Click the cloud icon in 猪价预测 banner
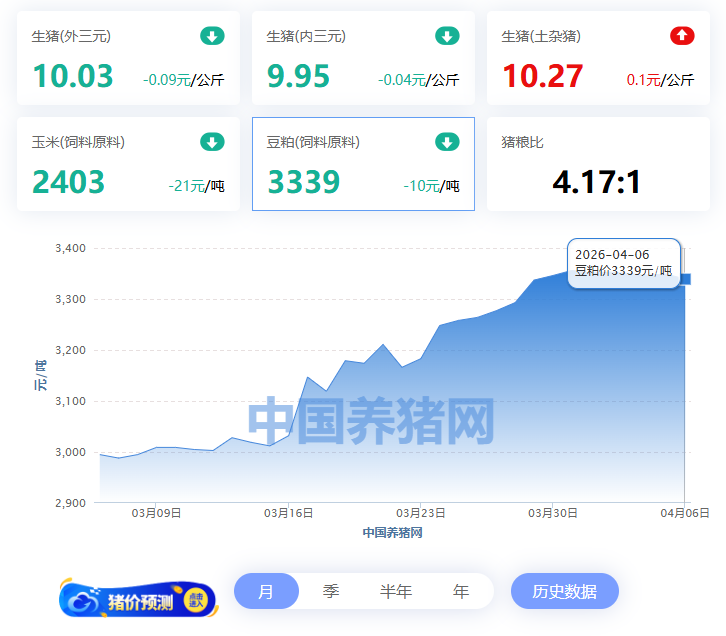Viewport: 726px width, 636px height. tap(79, 600)
